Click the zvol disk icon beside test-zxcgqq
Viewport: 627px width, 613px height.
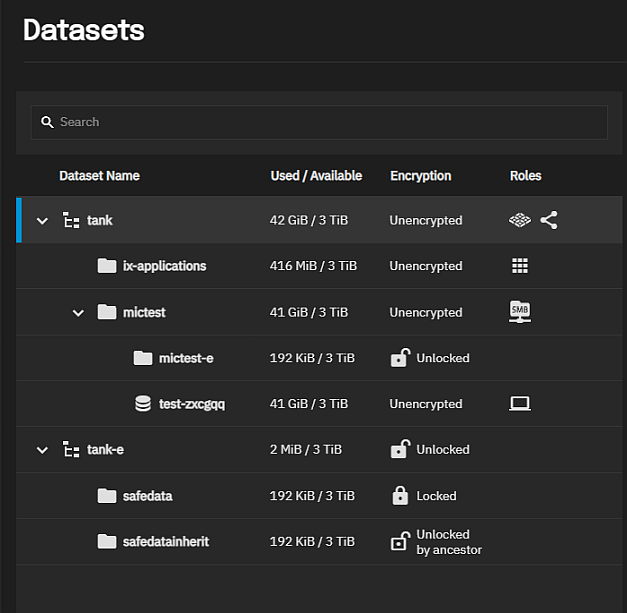pos(143,404)
